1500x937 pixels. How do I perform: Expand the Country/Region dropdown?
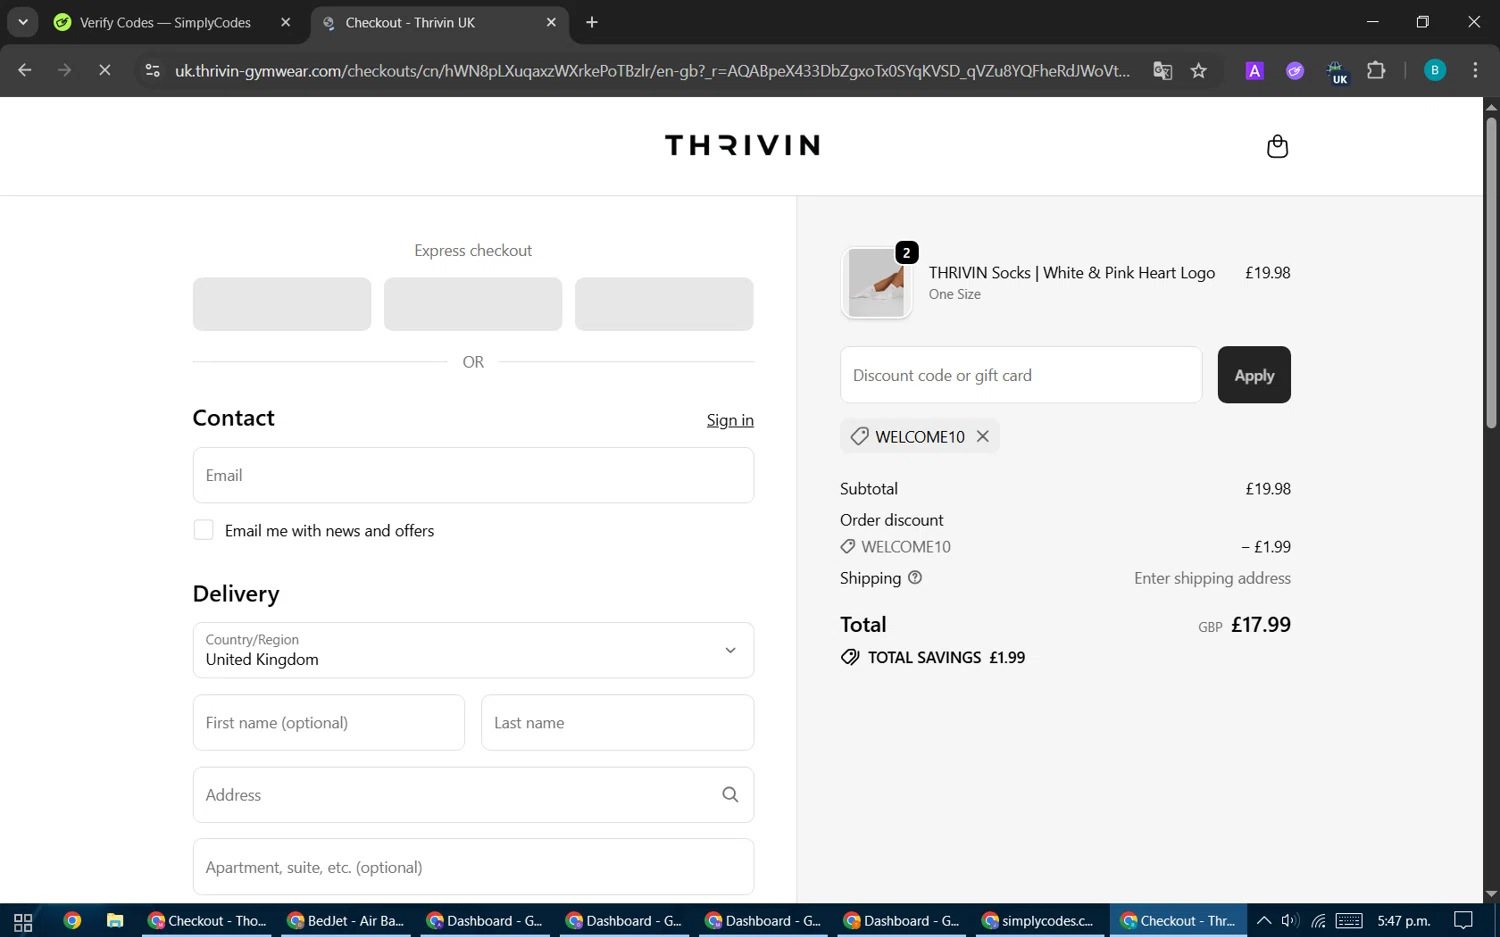[473, 650]
